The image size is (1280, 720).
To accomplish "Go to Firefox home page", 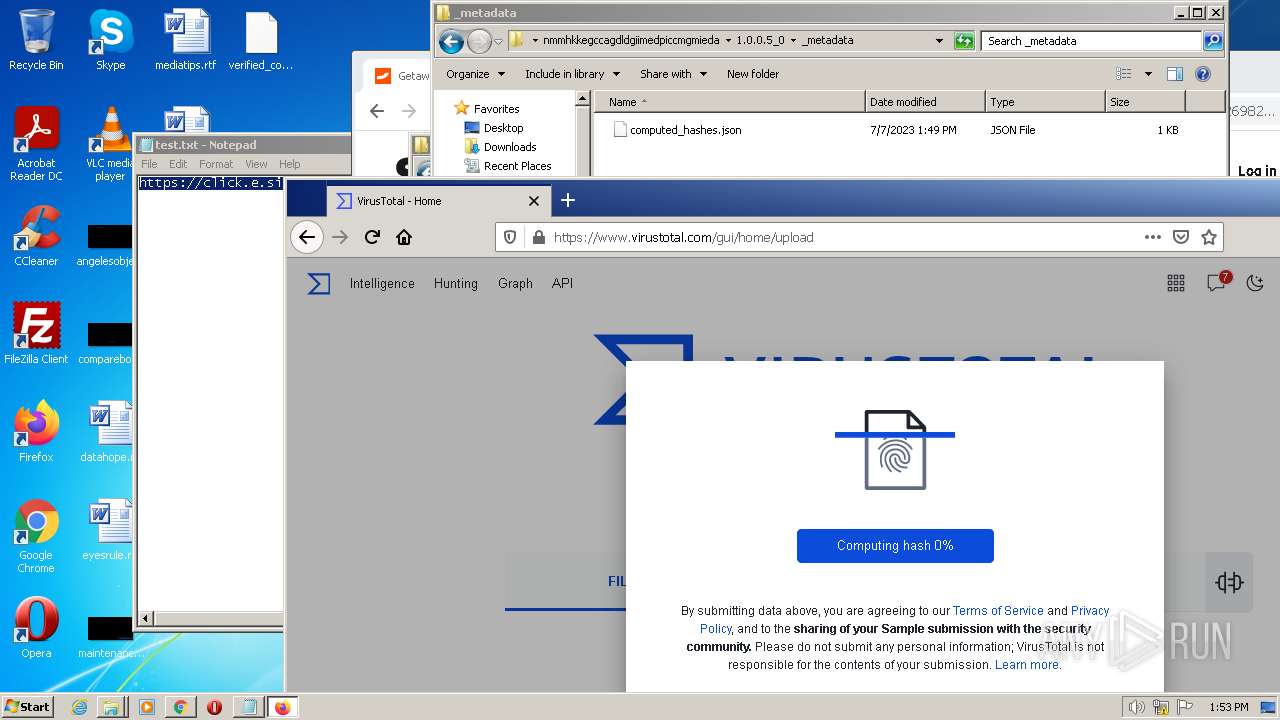I will 404,237.
